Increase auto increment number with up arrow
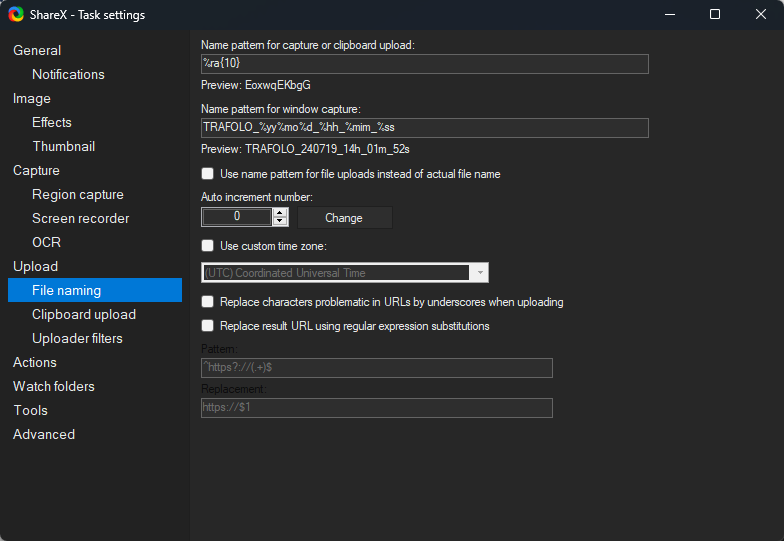 click(280, 212)
